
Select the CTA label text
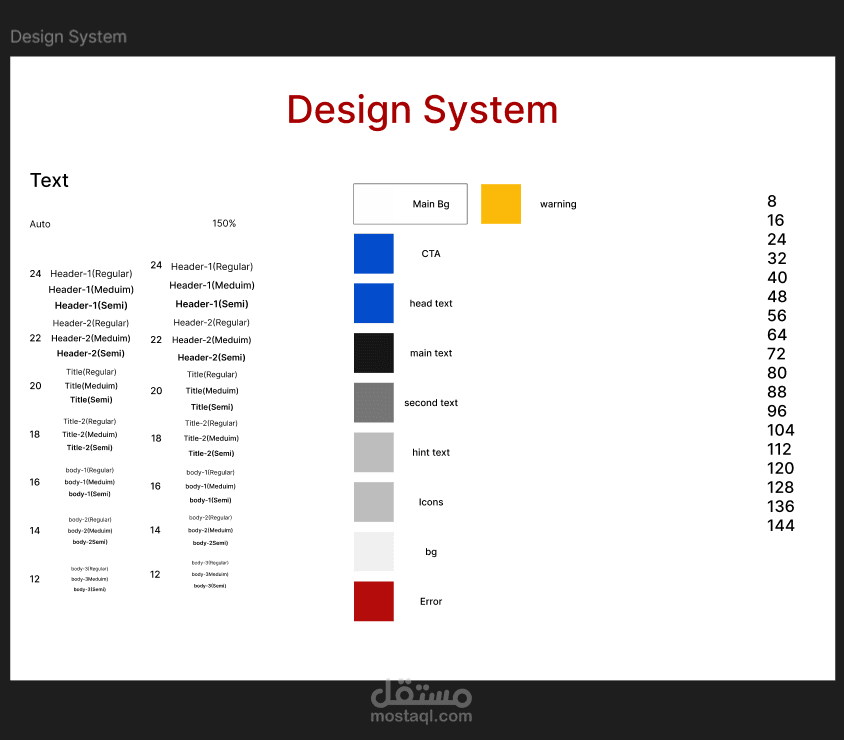[x=431, y=253]
